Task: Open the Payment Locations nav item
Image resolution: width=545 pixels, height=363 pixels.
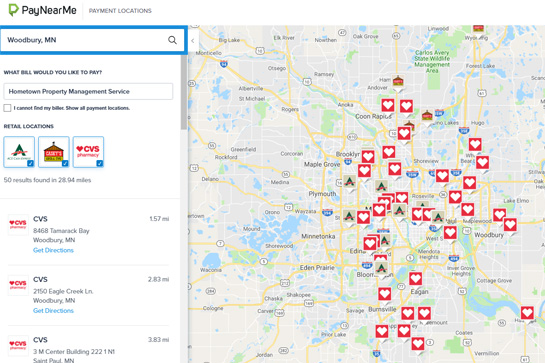Action: coord(120,11)
